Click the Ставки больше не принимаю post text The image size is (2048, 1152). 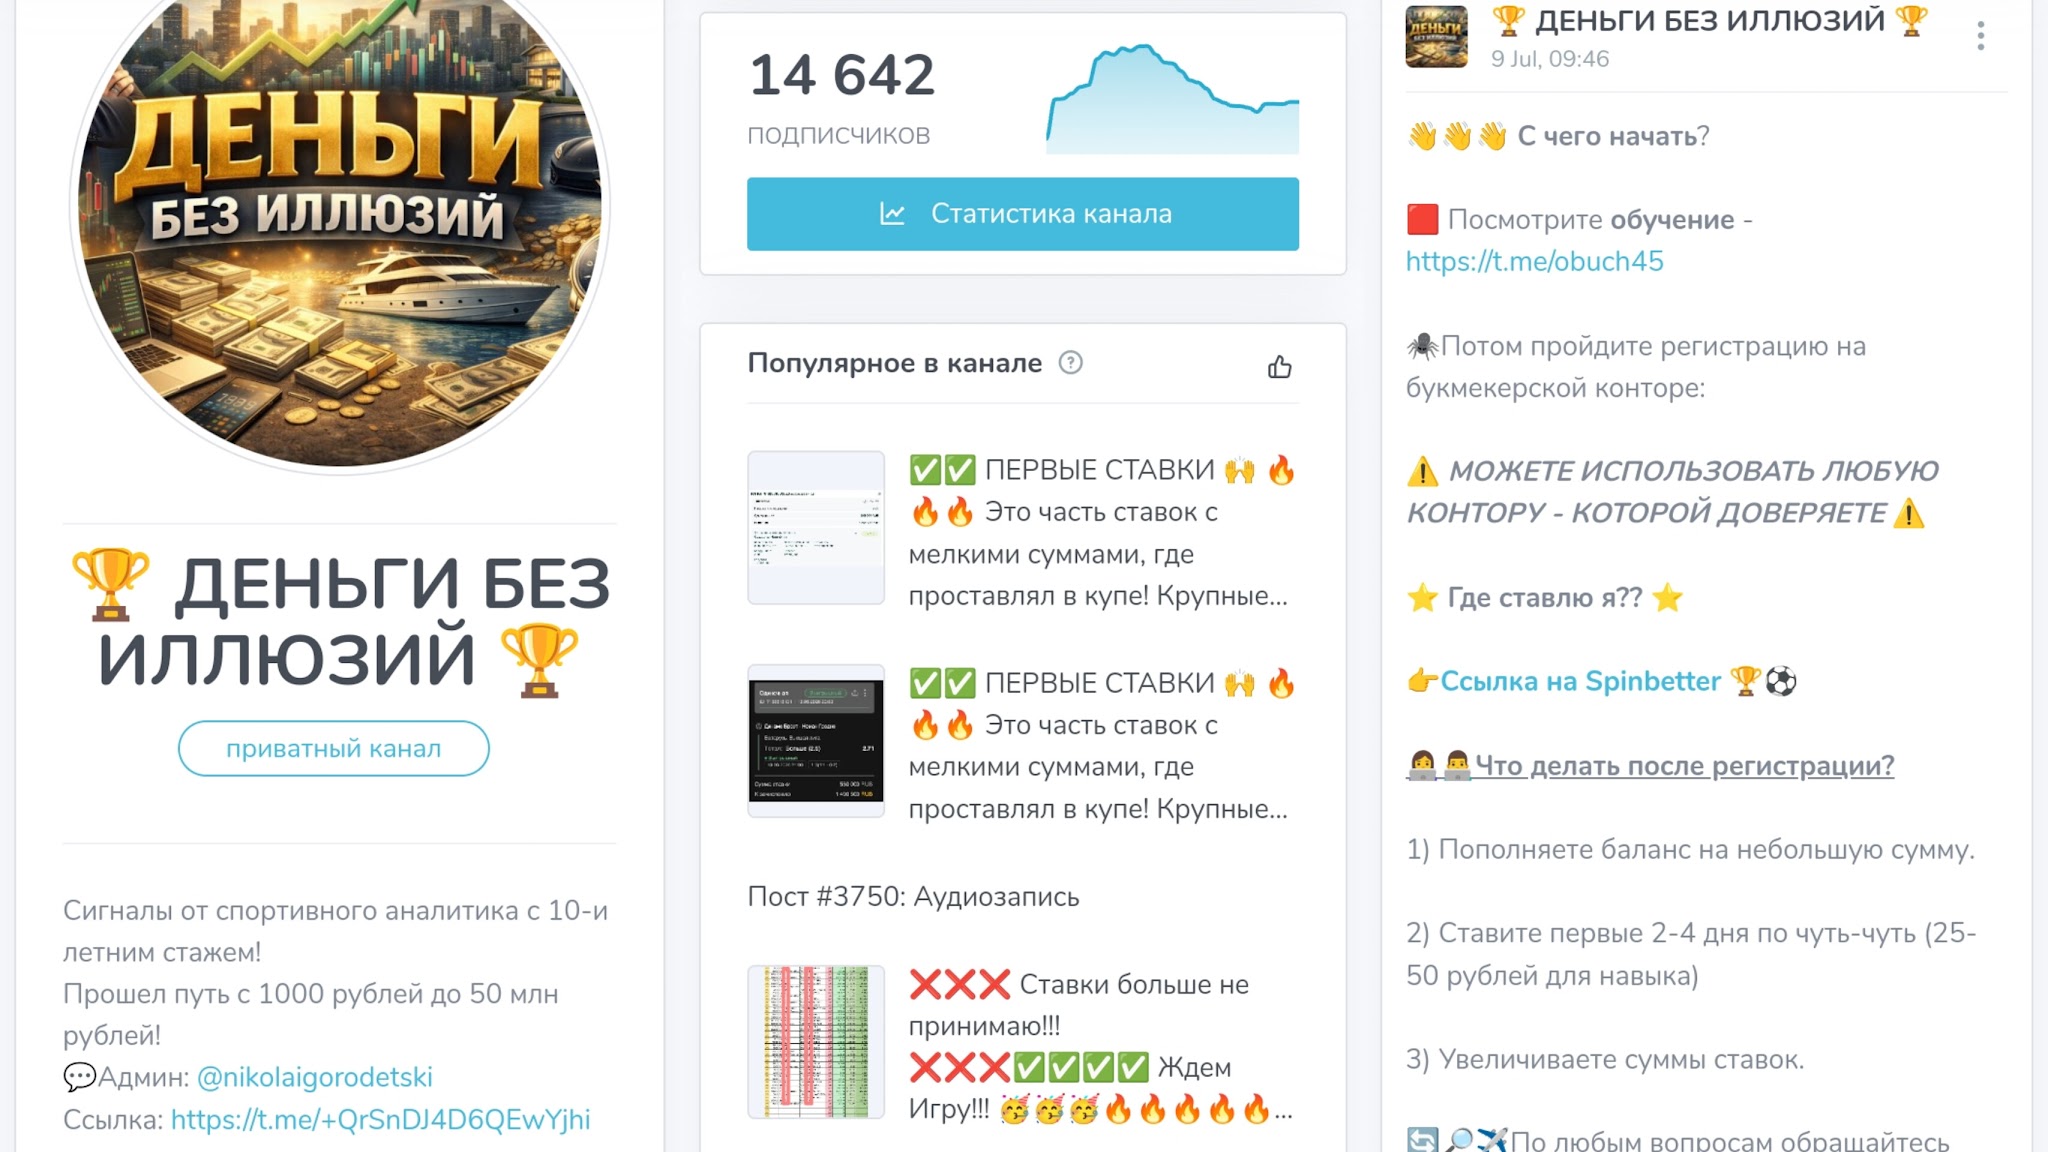[1100, 1046]
